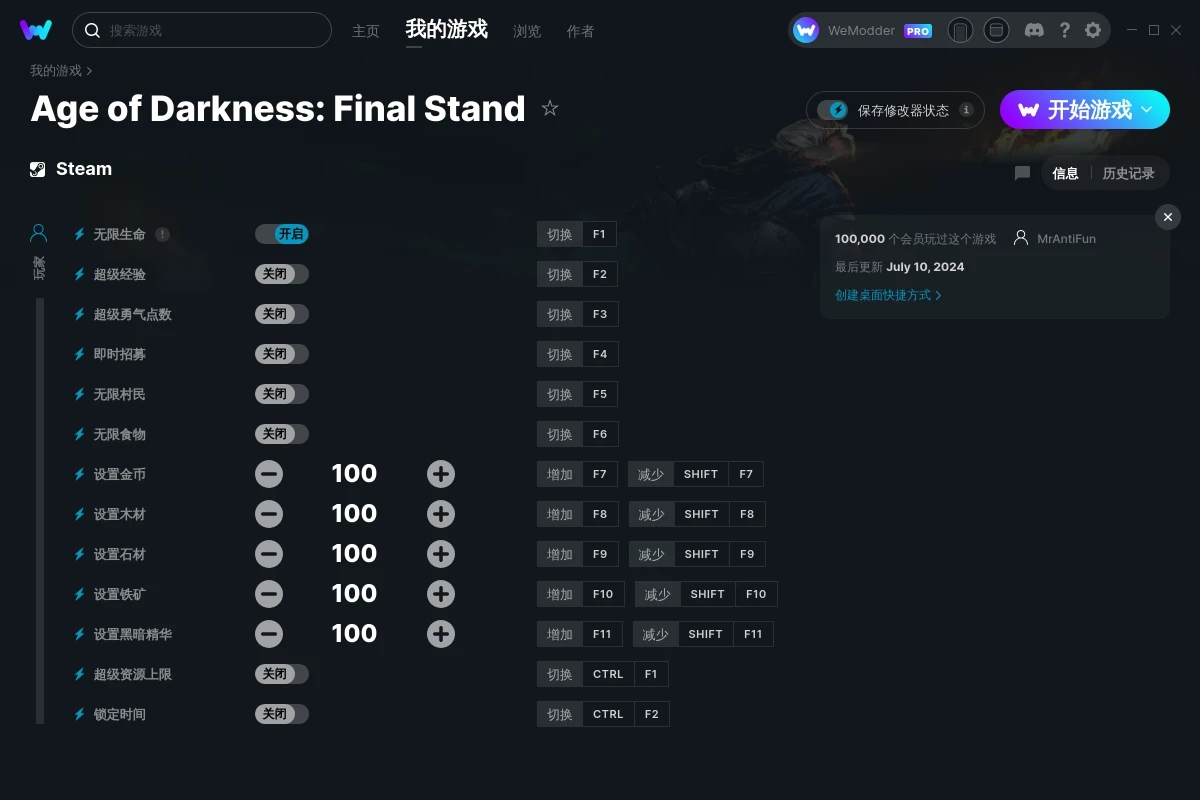Click the plus icon for 设置金币
The width and height of the screenshot is (1200, 800).
click(441, 474)
